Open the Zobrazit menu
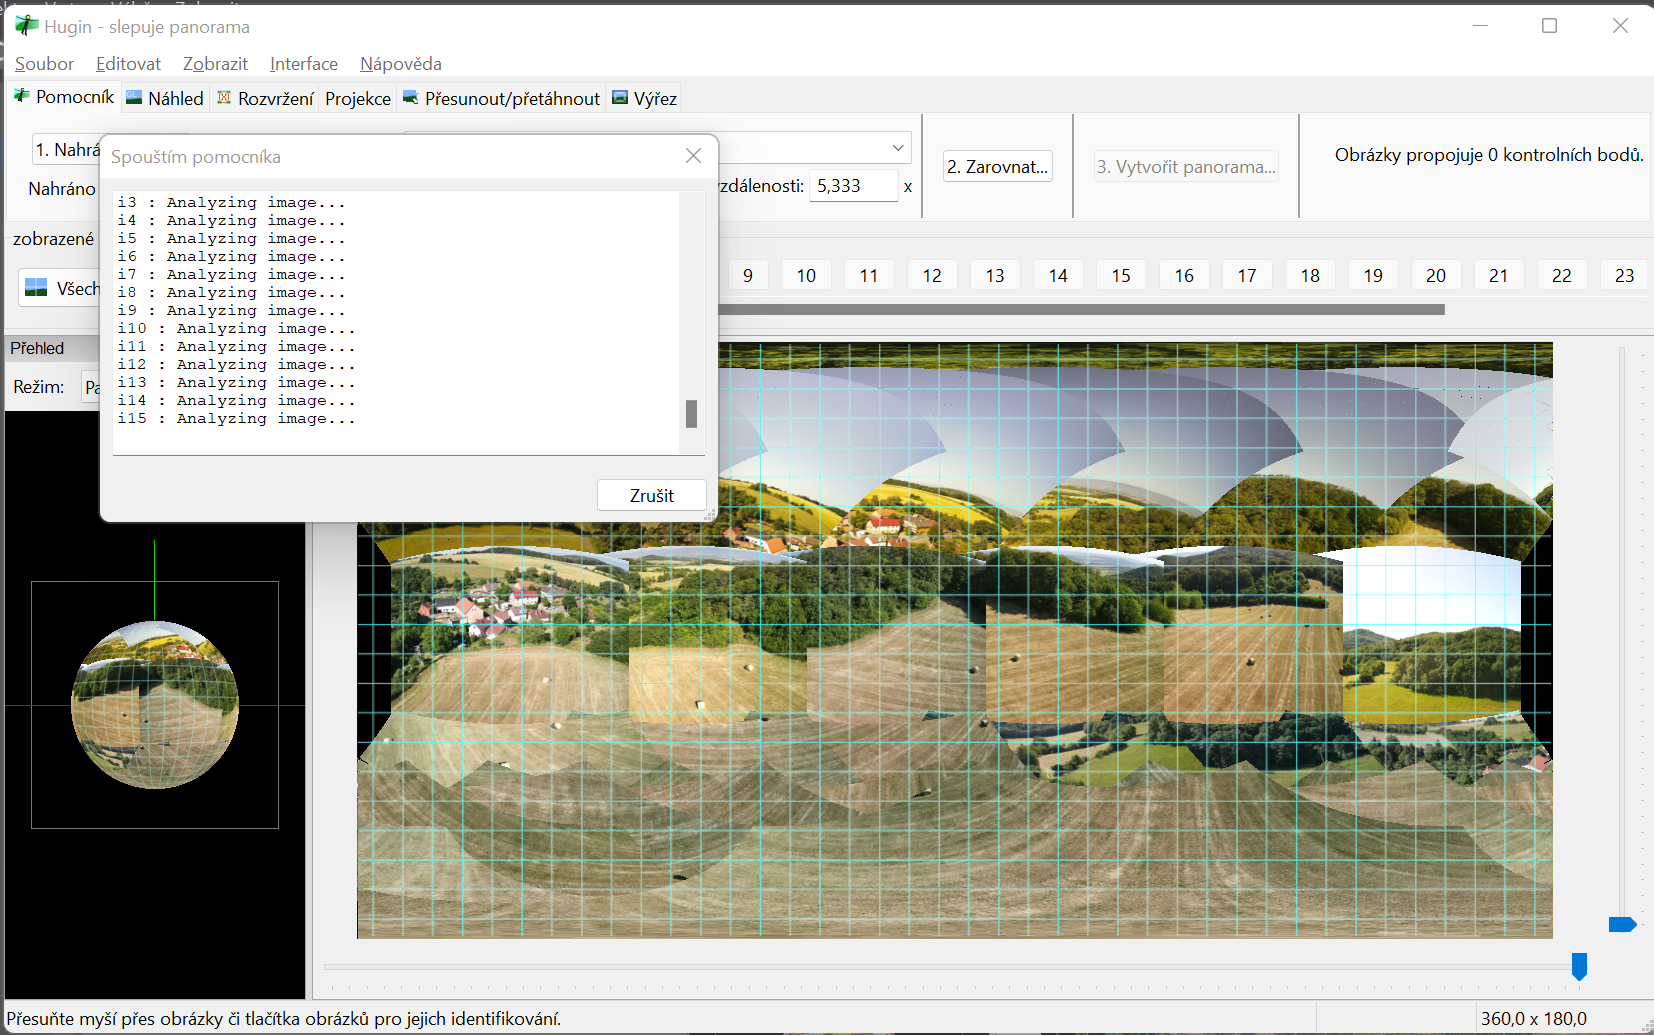This screenshot has height=1035, width=1654. [x=215, y=64]
